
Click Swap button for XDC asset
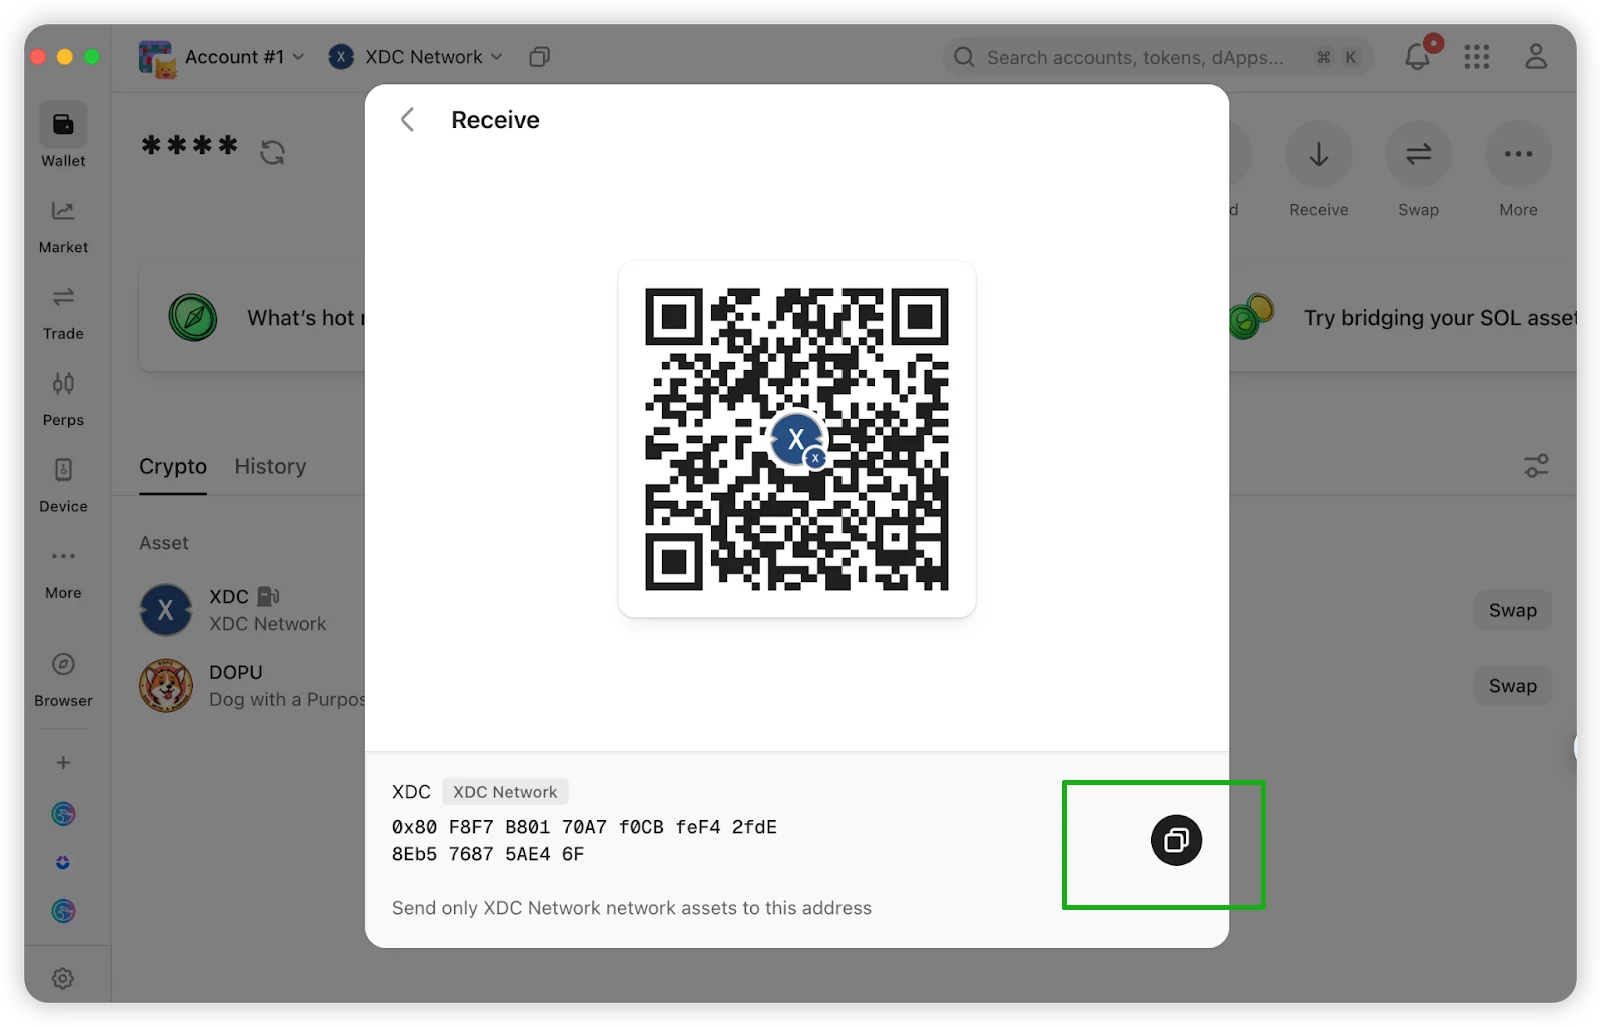(1512, 610)
